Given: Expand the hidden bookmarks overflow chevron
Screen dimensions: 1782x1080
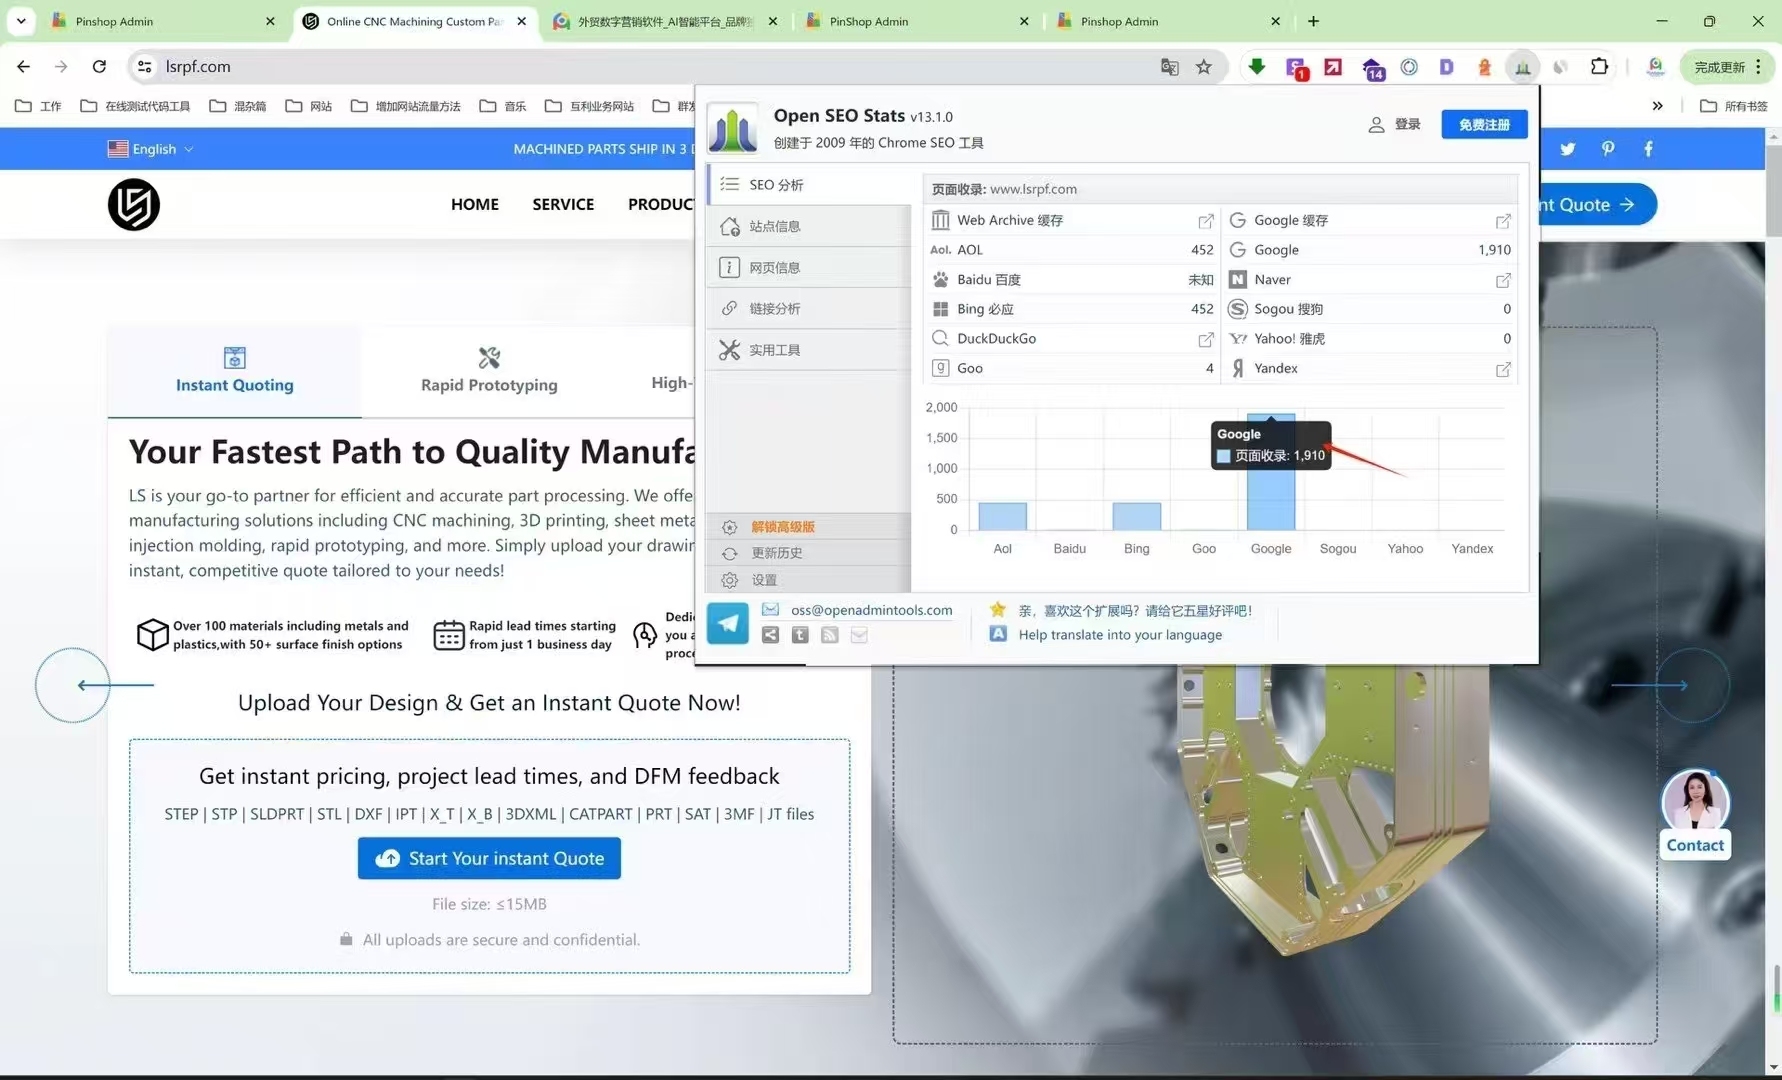Looking at the screenshot, I should click(x=1657, y=106).
